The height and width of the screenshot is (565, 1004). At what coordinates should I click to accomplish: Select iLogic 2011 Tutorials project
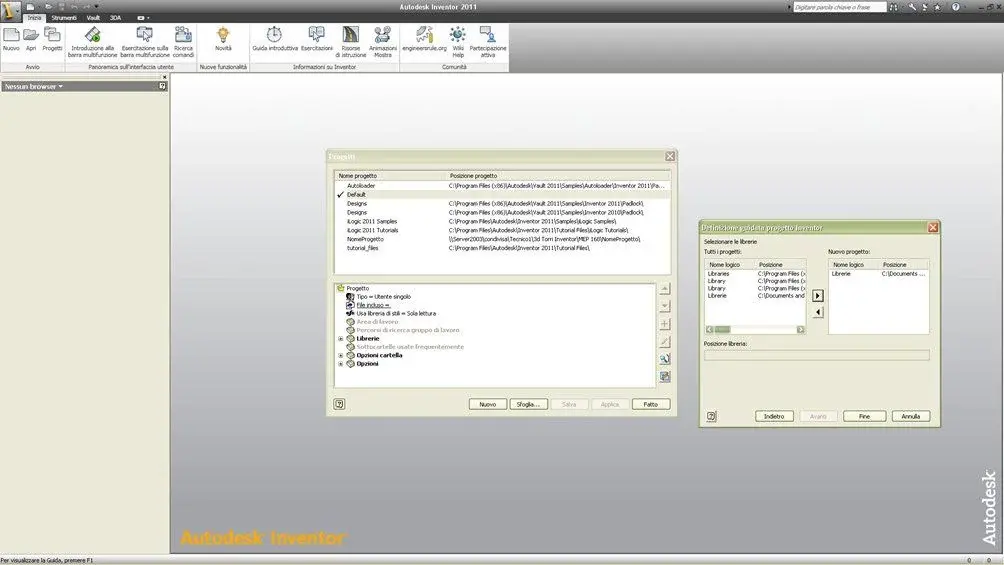(x=503, y=231)
